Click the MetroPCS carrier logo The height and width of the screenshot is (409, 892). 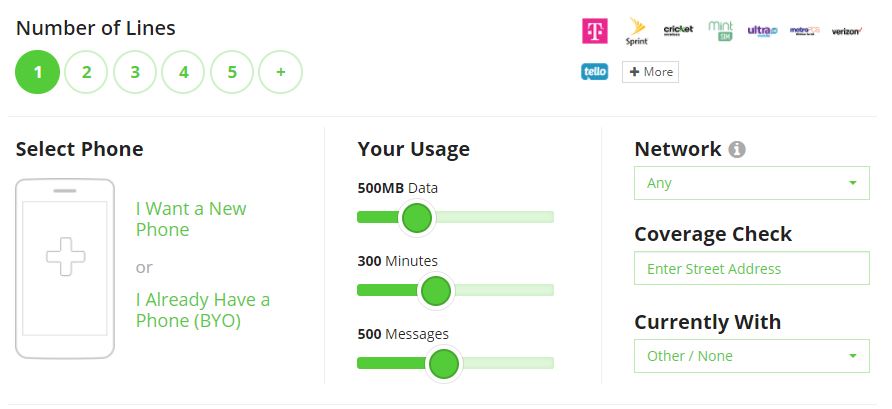pyautogui.click(x=805, y=31)
